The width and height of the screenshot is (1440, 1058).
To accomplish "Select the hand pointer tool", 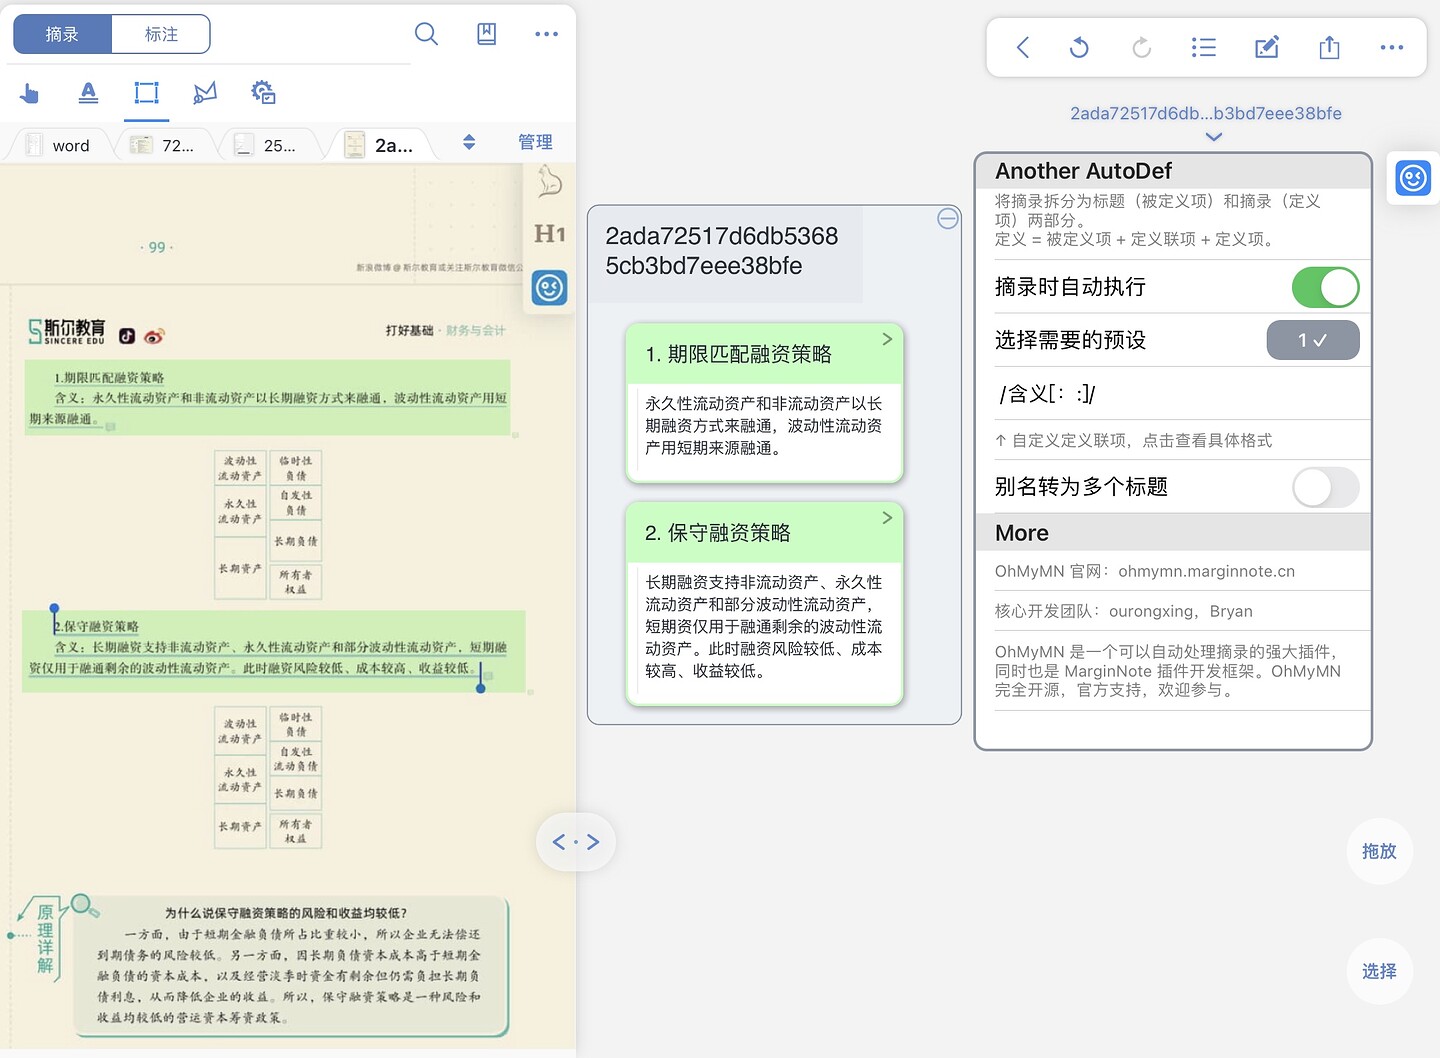I will point(29,93).
